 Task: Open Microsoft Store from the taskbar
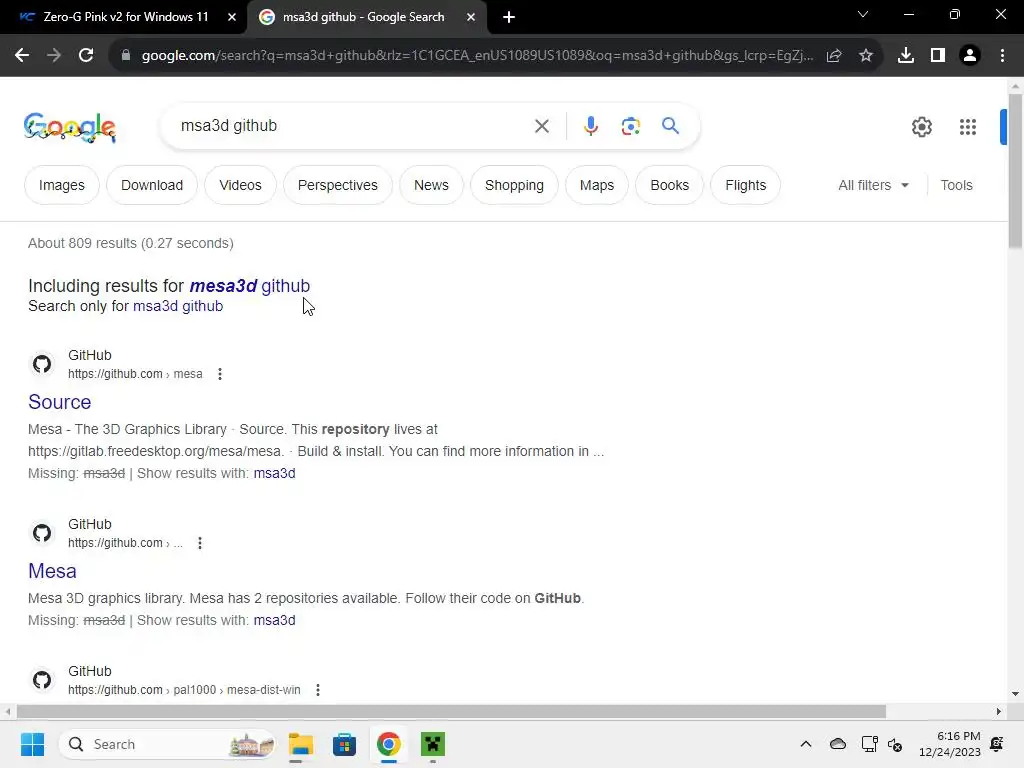tap(344, 744)
